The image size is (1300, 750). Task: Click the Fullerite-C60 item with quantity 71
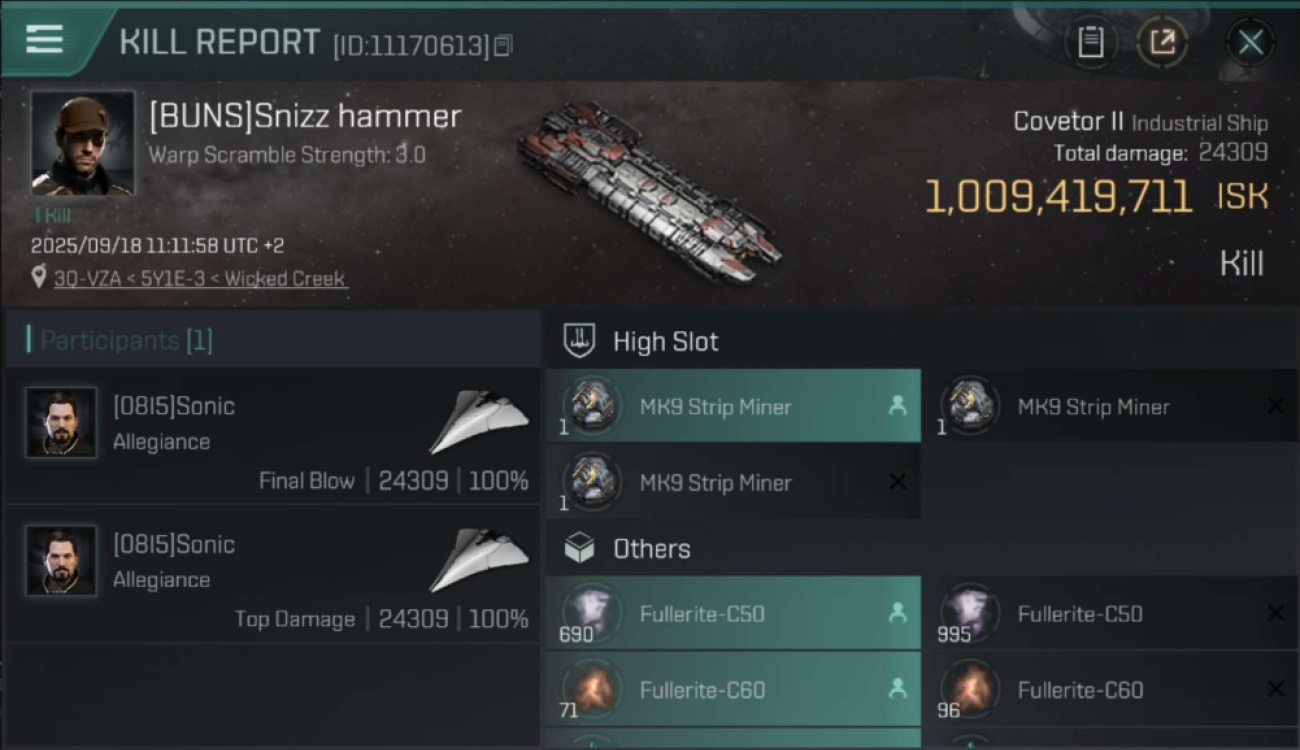(x=733, y=690)
